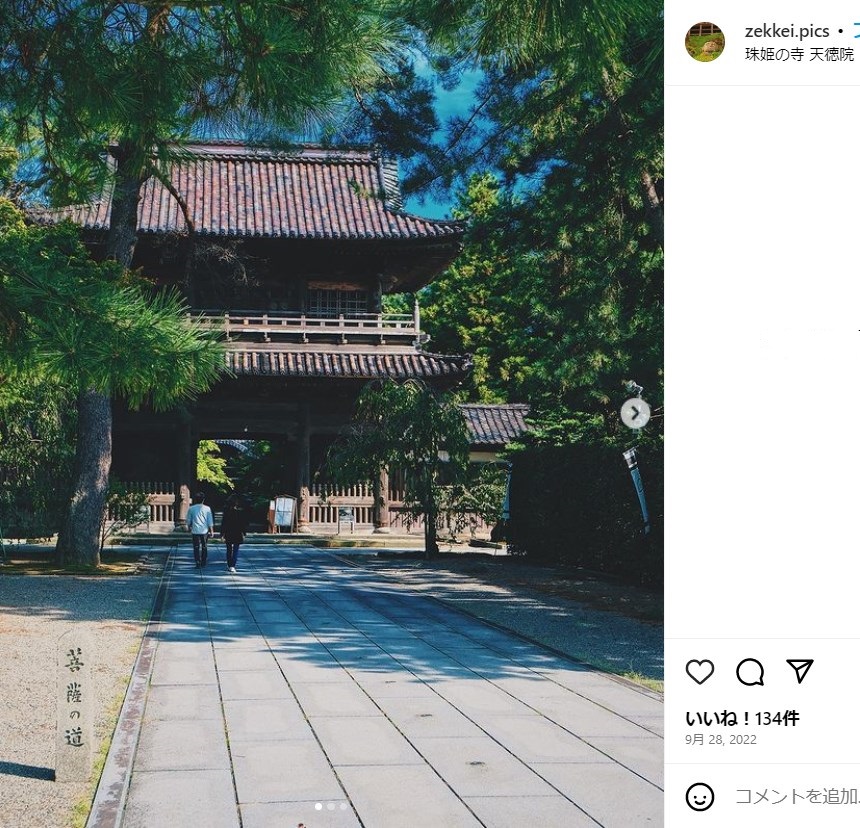Click the blank caption area beside the photo
Viewport: 860px width, 828px height.
[762, 362]
